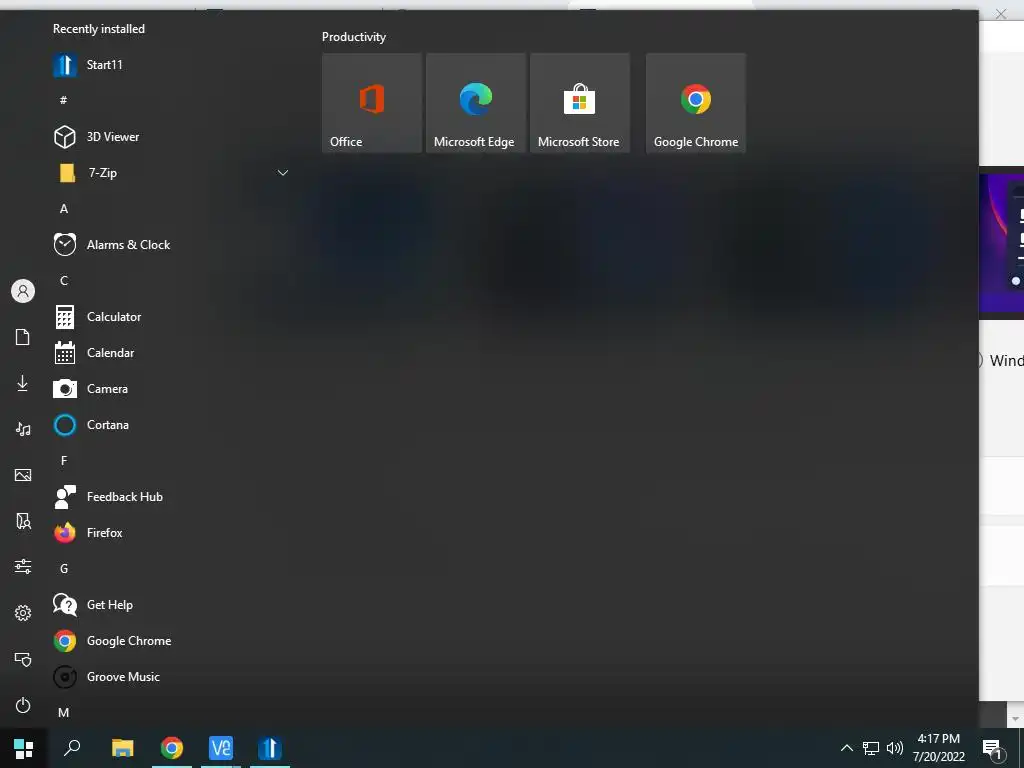This screenshot has width=1024, height=768.
Task: Open Music folder from Start sidebar
Action: (23, 429)
